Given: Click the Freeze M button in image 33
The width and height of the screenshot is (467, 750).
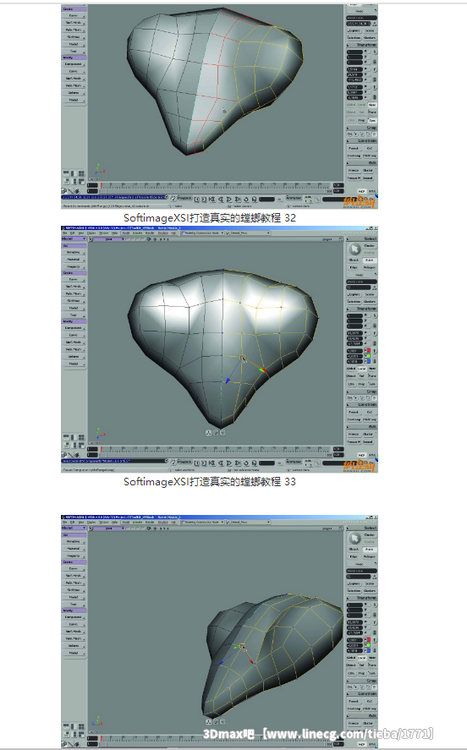Looking at the screenshot, I should 354,442.
